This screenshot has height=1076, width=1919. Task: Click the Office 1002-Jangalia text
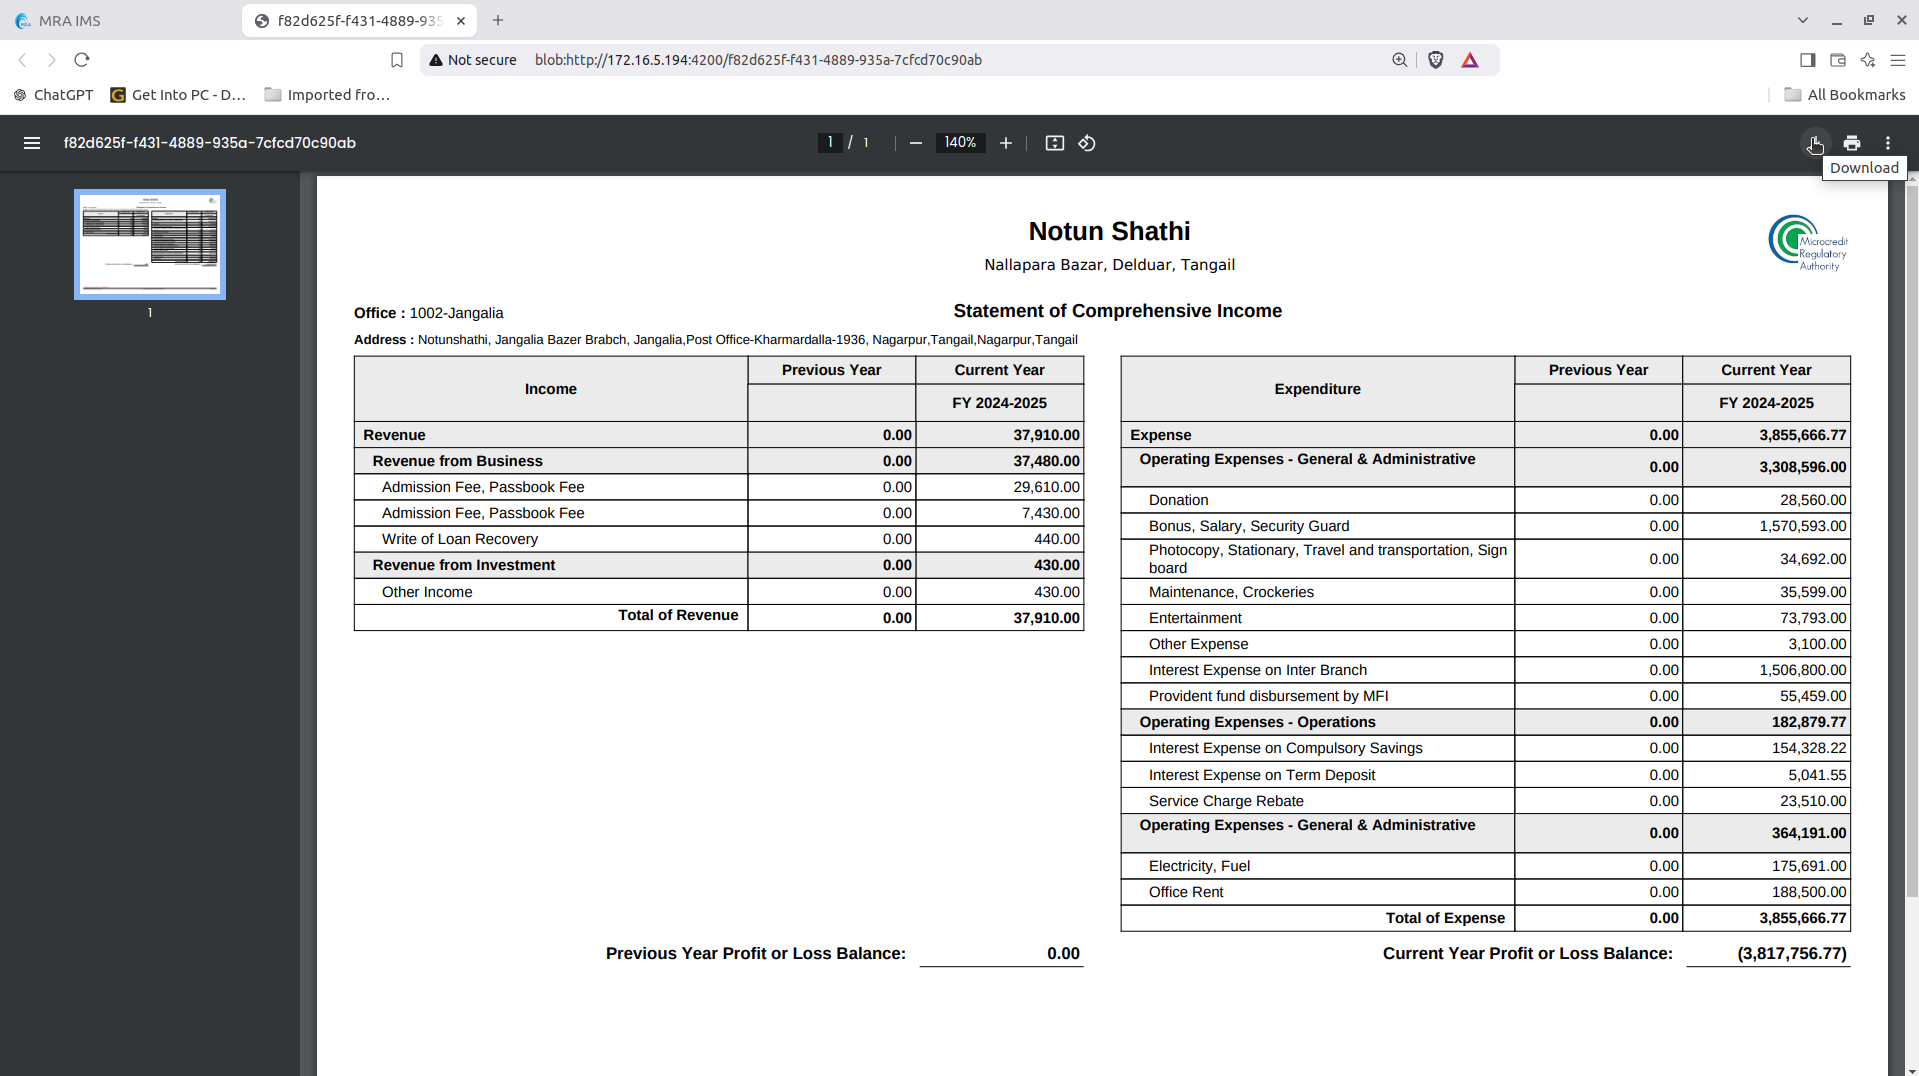[x=429, y=313]
